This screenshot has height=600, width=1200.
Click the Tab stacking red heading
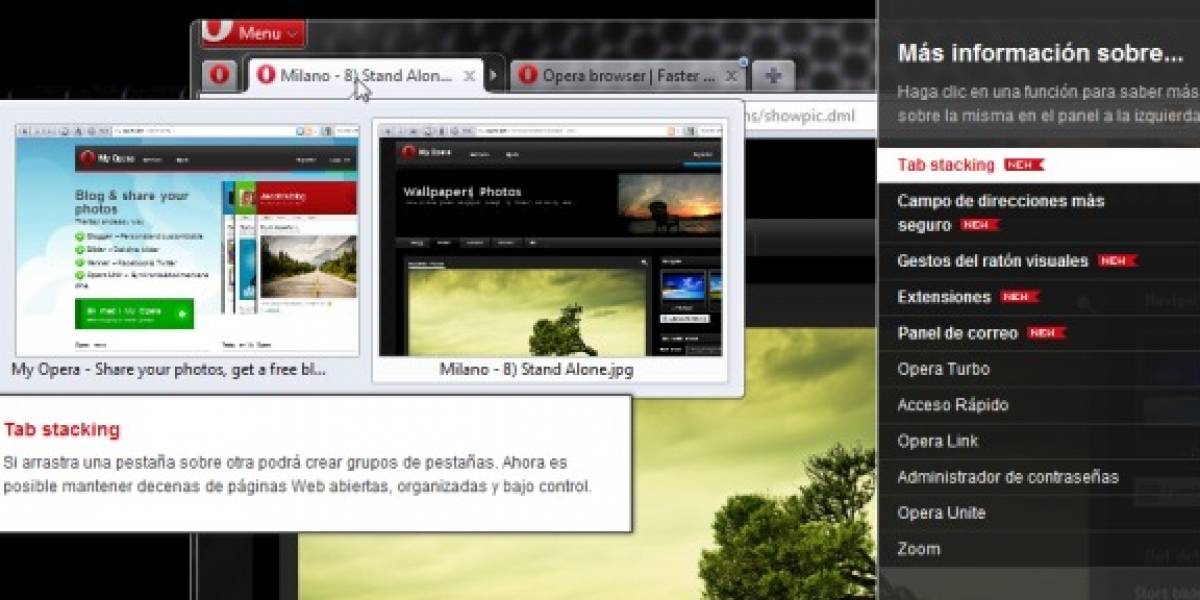(62, 430)
